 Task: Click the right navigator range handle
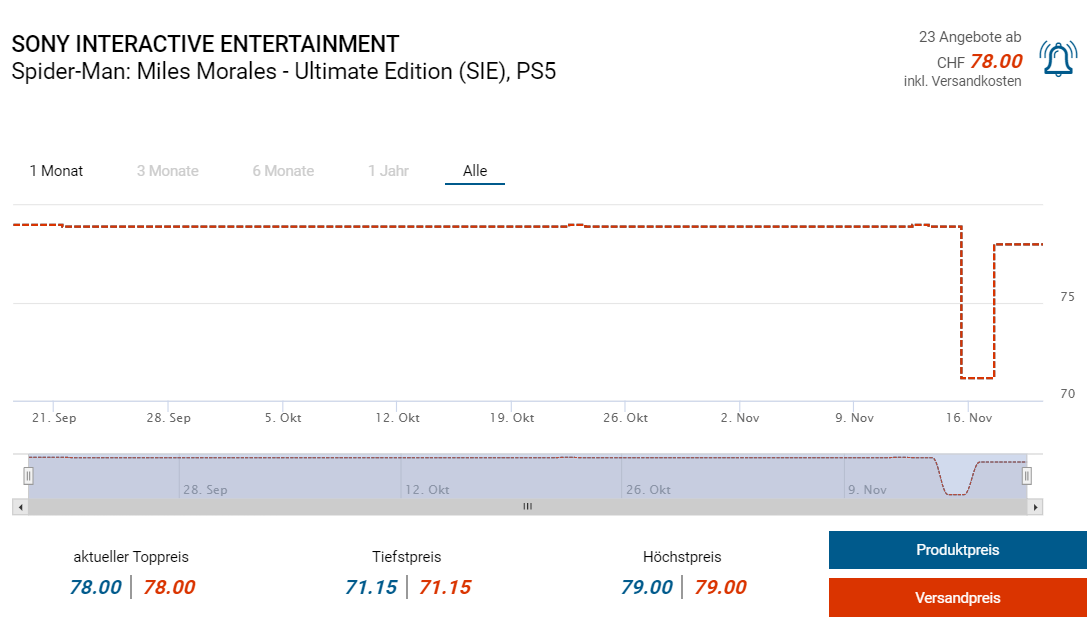point(1026,476)
